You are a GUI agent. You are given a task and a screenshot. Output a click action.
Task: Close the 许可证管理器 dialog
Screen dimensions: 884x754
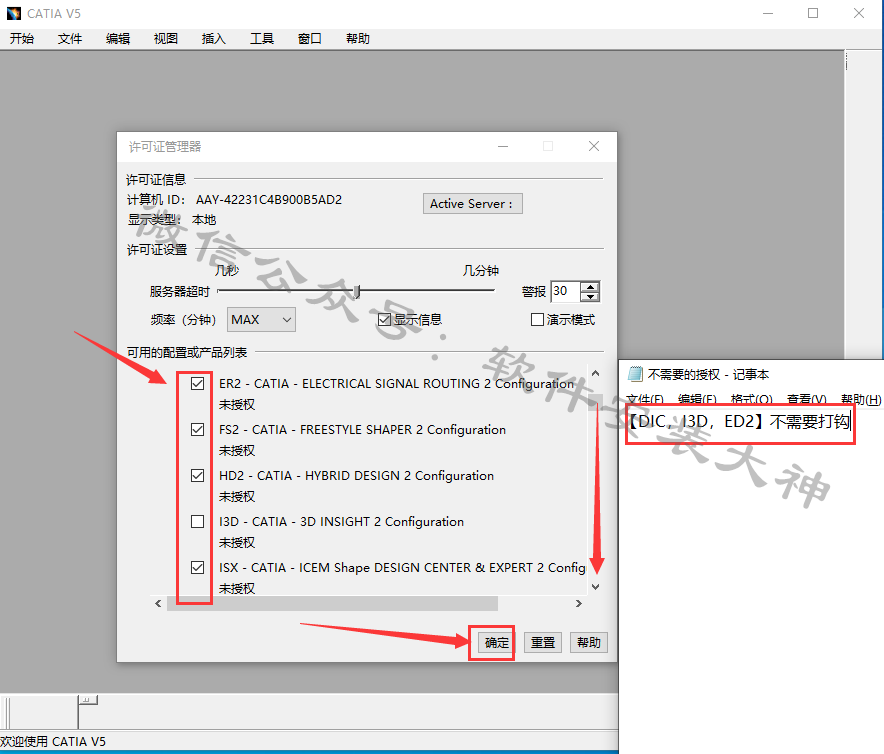(x=594, y=147)
